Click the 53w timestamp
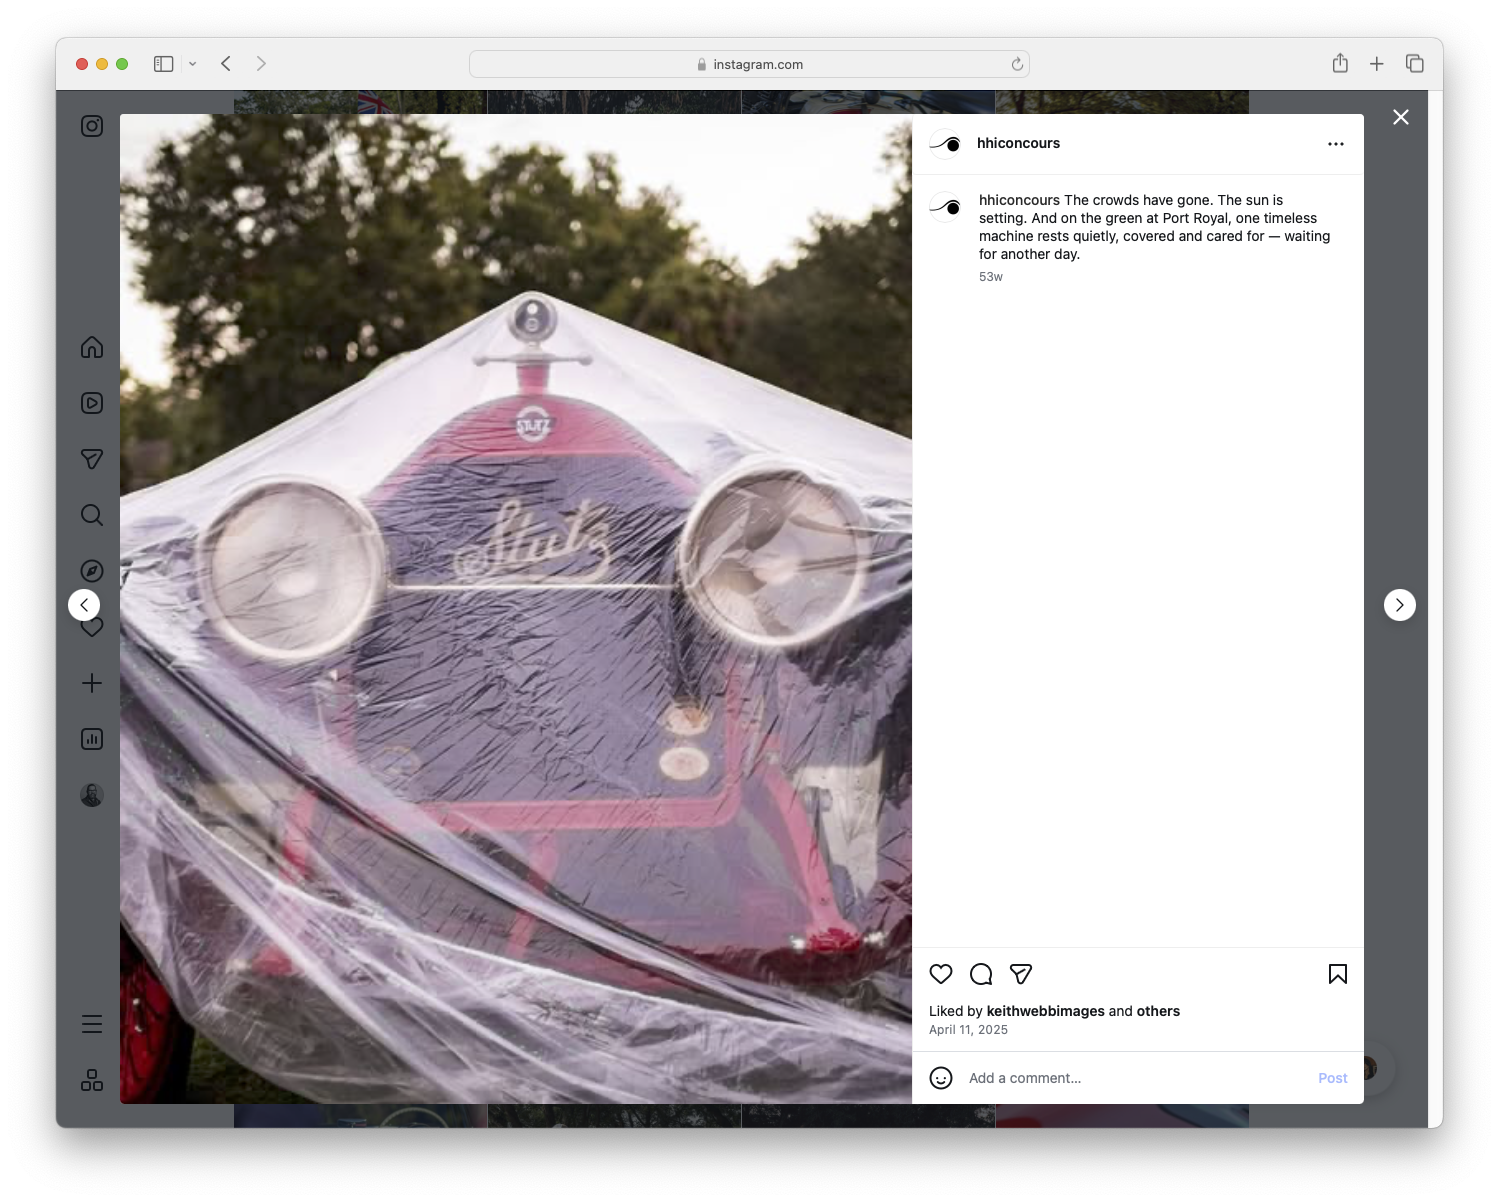 991,277
